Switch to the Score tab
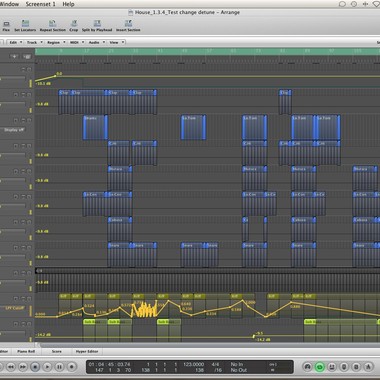 point(57,351)
